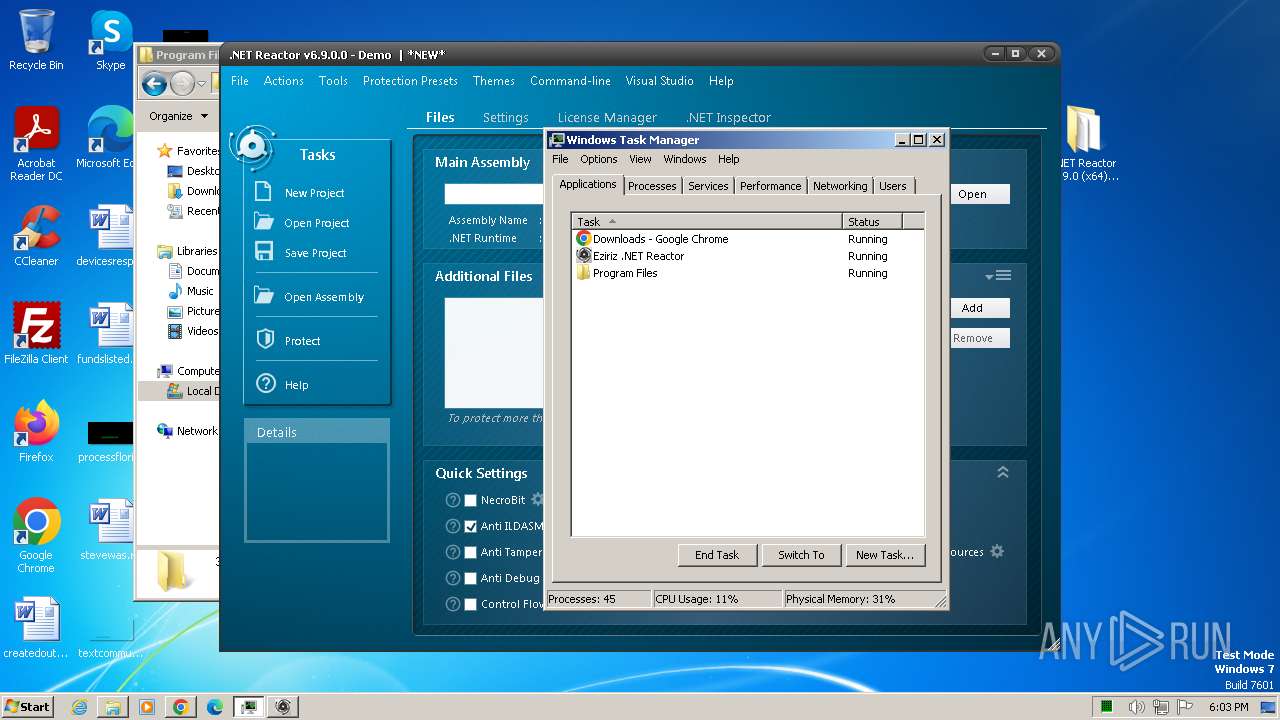Viewport: 1280px width, 720px height.
Task: Click the Open Project folder icon
Action: [x=264, y=222]
